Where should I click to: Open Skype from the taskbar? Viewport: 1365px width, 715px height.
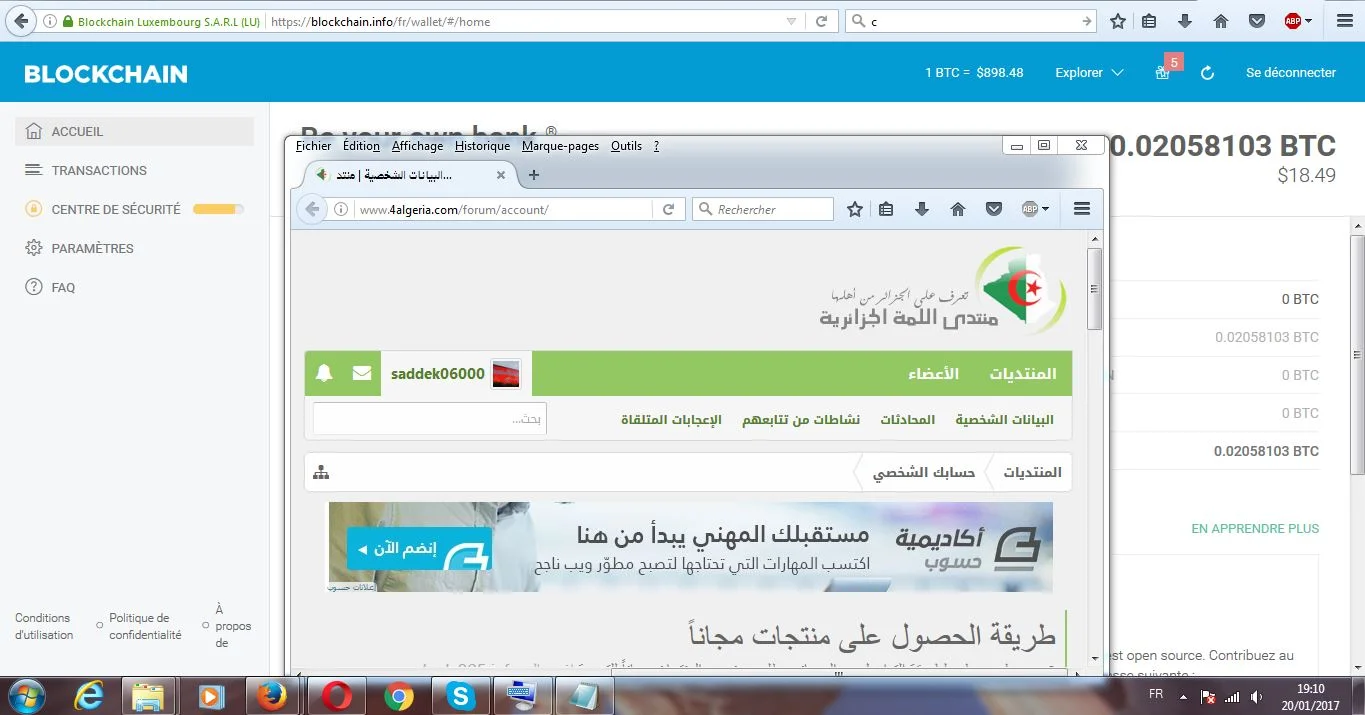[460, 695]
